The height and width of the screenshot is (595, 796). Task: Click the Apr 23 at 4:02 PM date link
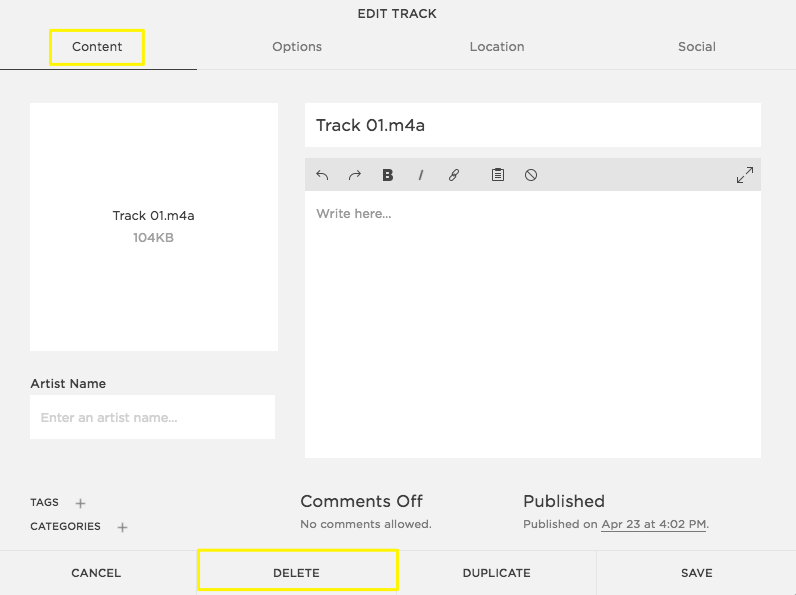[654, 524]
